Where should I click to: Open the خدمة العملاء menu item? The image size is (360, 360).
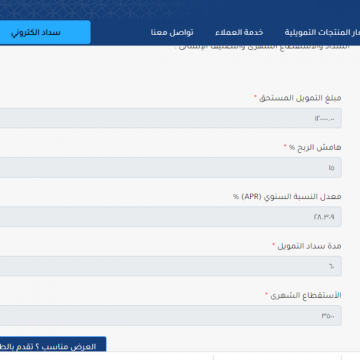239,32
